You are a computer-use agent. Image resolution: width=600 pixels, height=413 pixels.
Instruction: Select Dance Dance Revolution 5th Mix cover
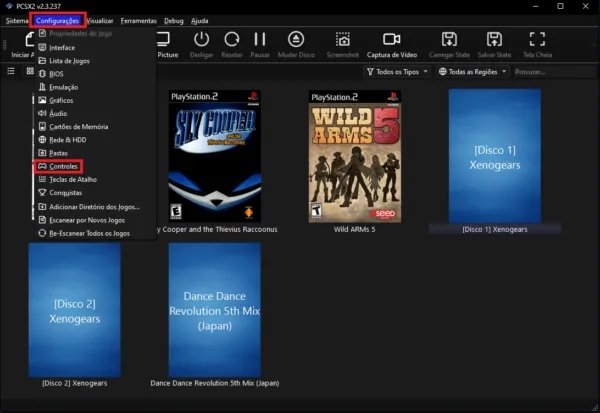click(x=215, y=310)
